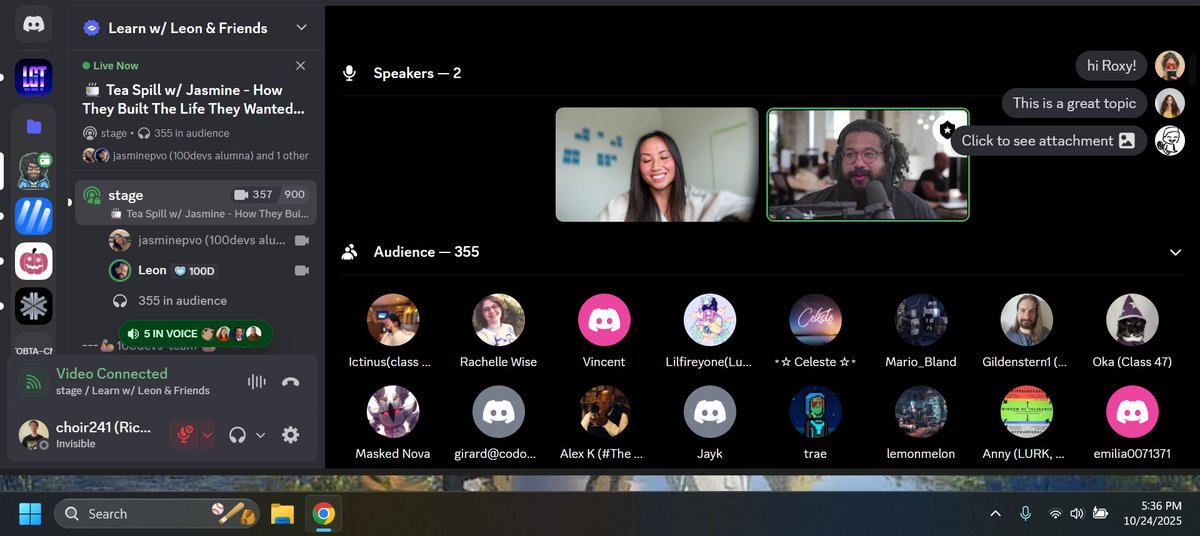Click connection signal icon beside Video Connected

[34, 381]
